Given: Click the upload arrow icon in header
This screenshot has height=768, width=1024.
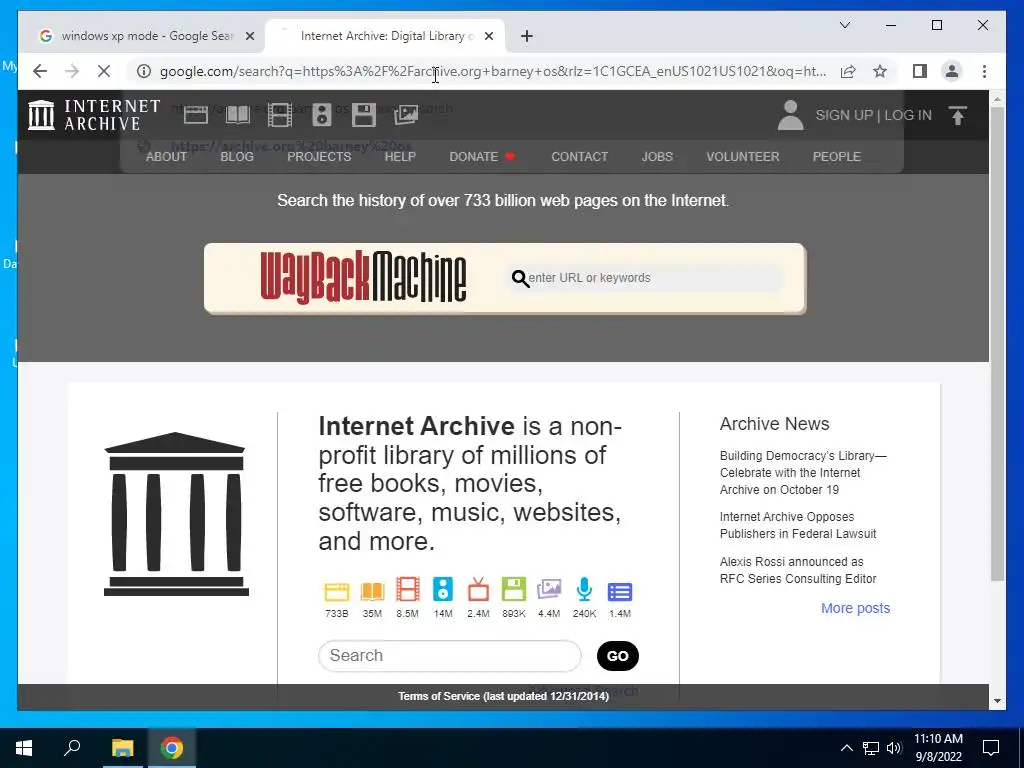Looking at the screenshot, I should (957, 116).
